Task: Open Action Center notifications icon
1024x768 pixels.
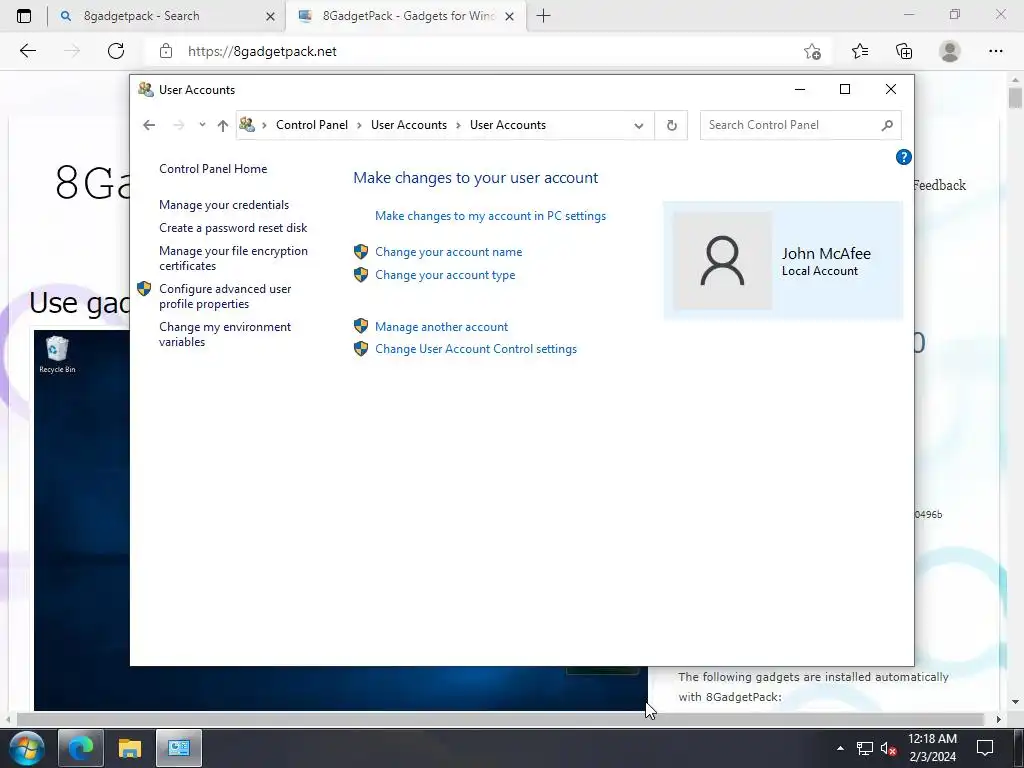Action: pos(985,748)
